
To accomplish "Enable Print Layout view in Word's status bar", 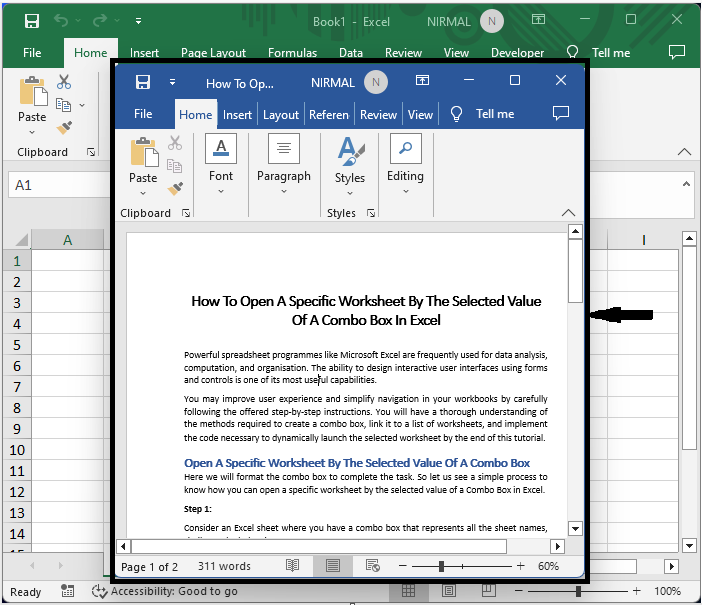I will point(332,566).
